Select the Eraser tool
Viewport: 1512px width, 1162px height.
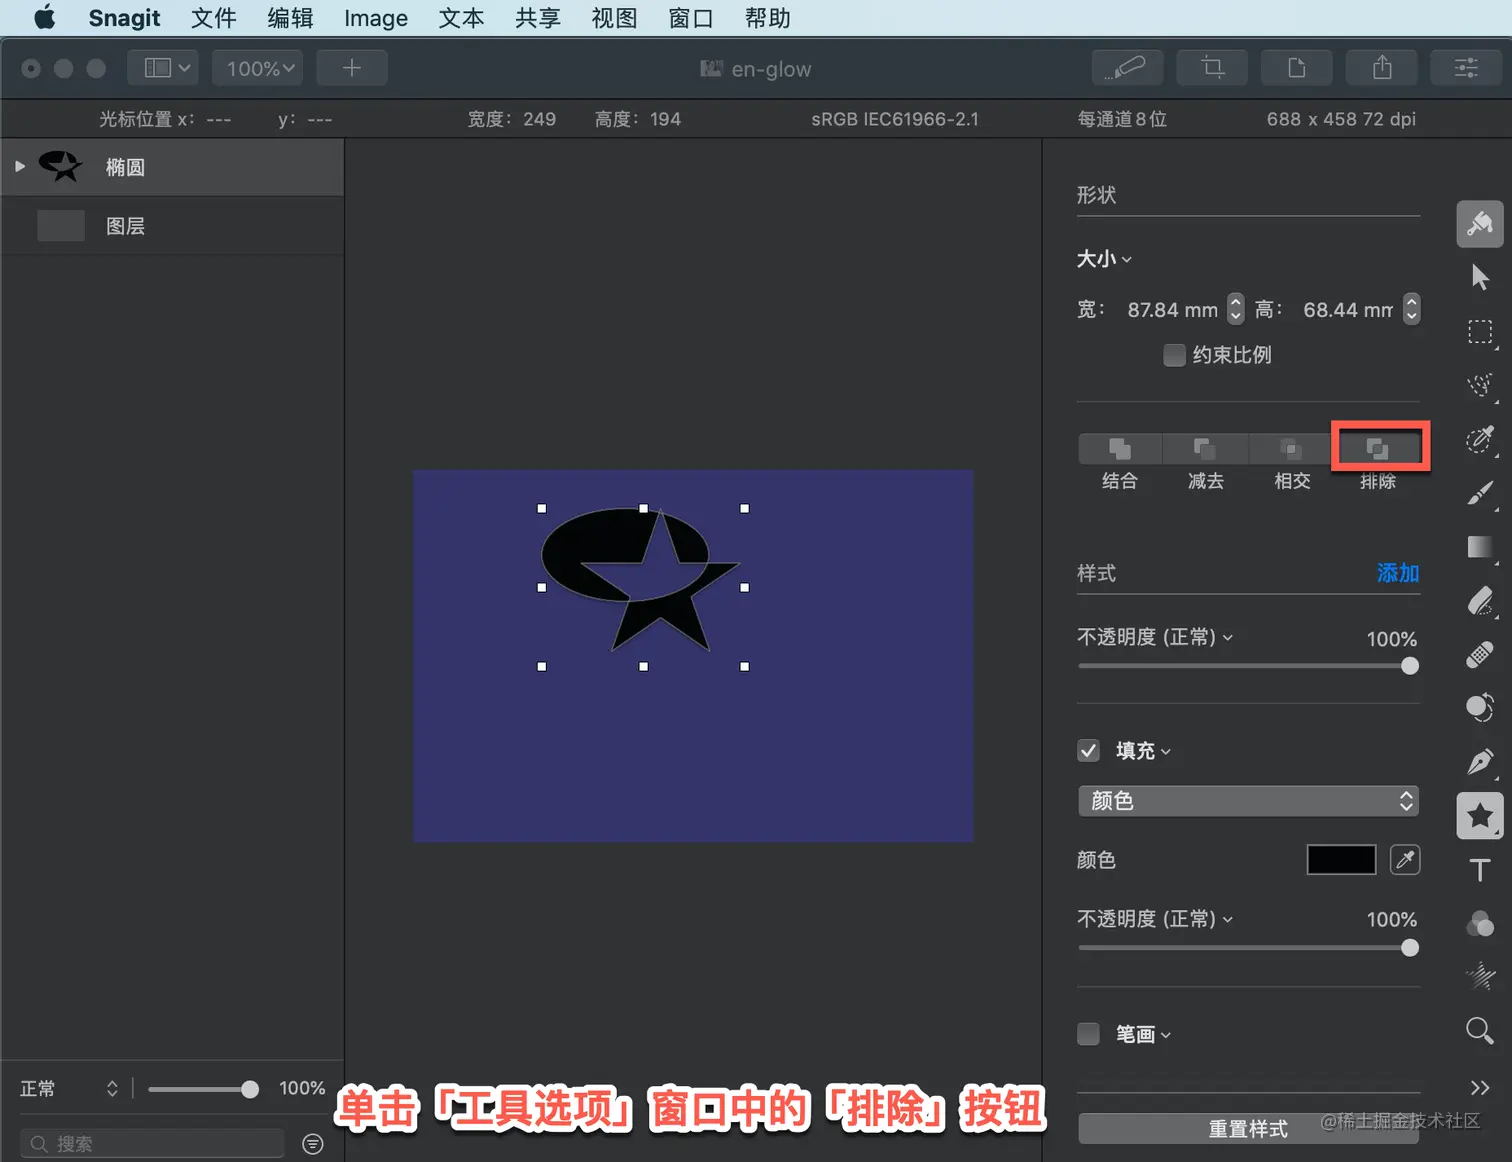(x=1480, y=601)
